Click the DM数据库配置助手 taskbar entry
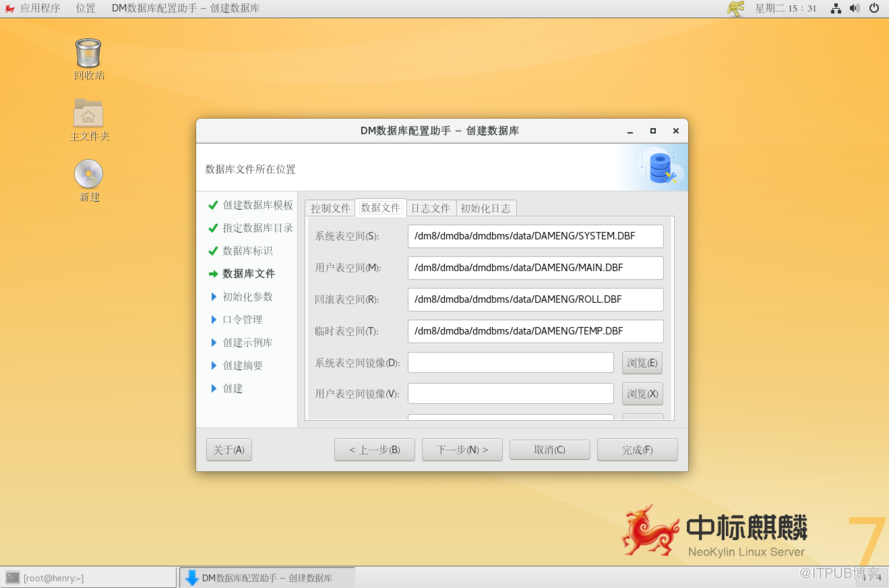 (x=267, y=578)
